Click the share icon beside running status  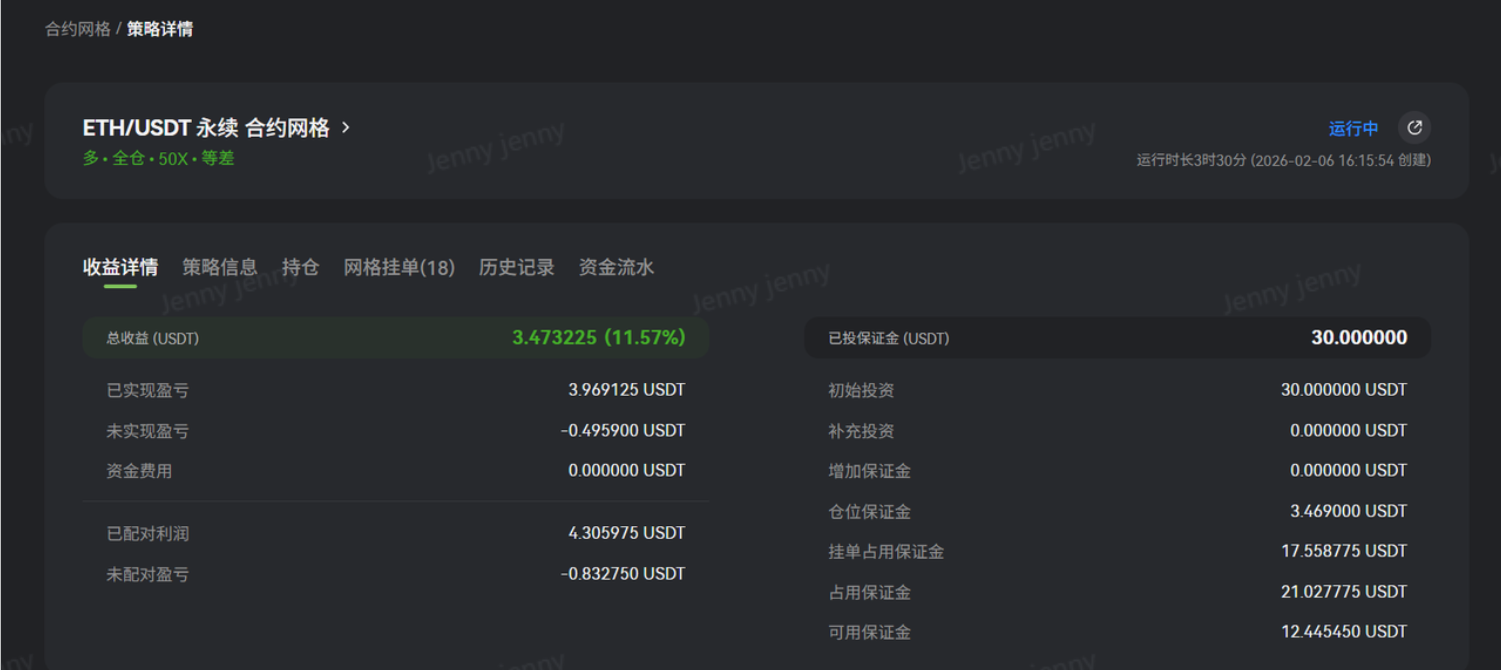[1414, 128]
